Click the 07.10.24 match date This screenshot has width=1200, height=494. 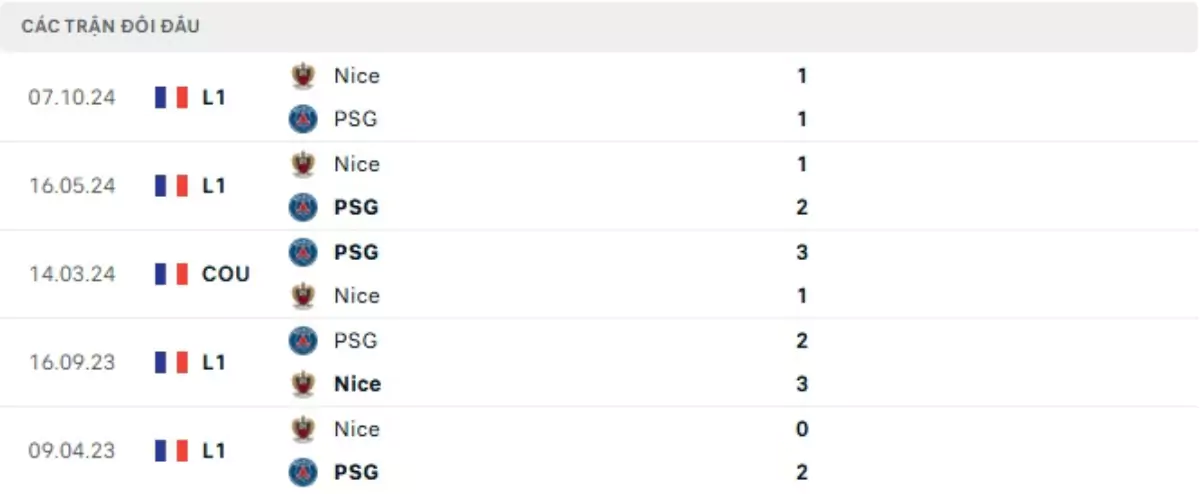point(72,98)
